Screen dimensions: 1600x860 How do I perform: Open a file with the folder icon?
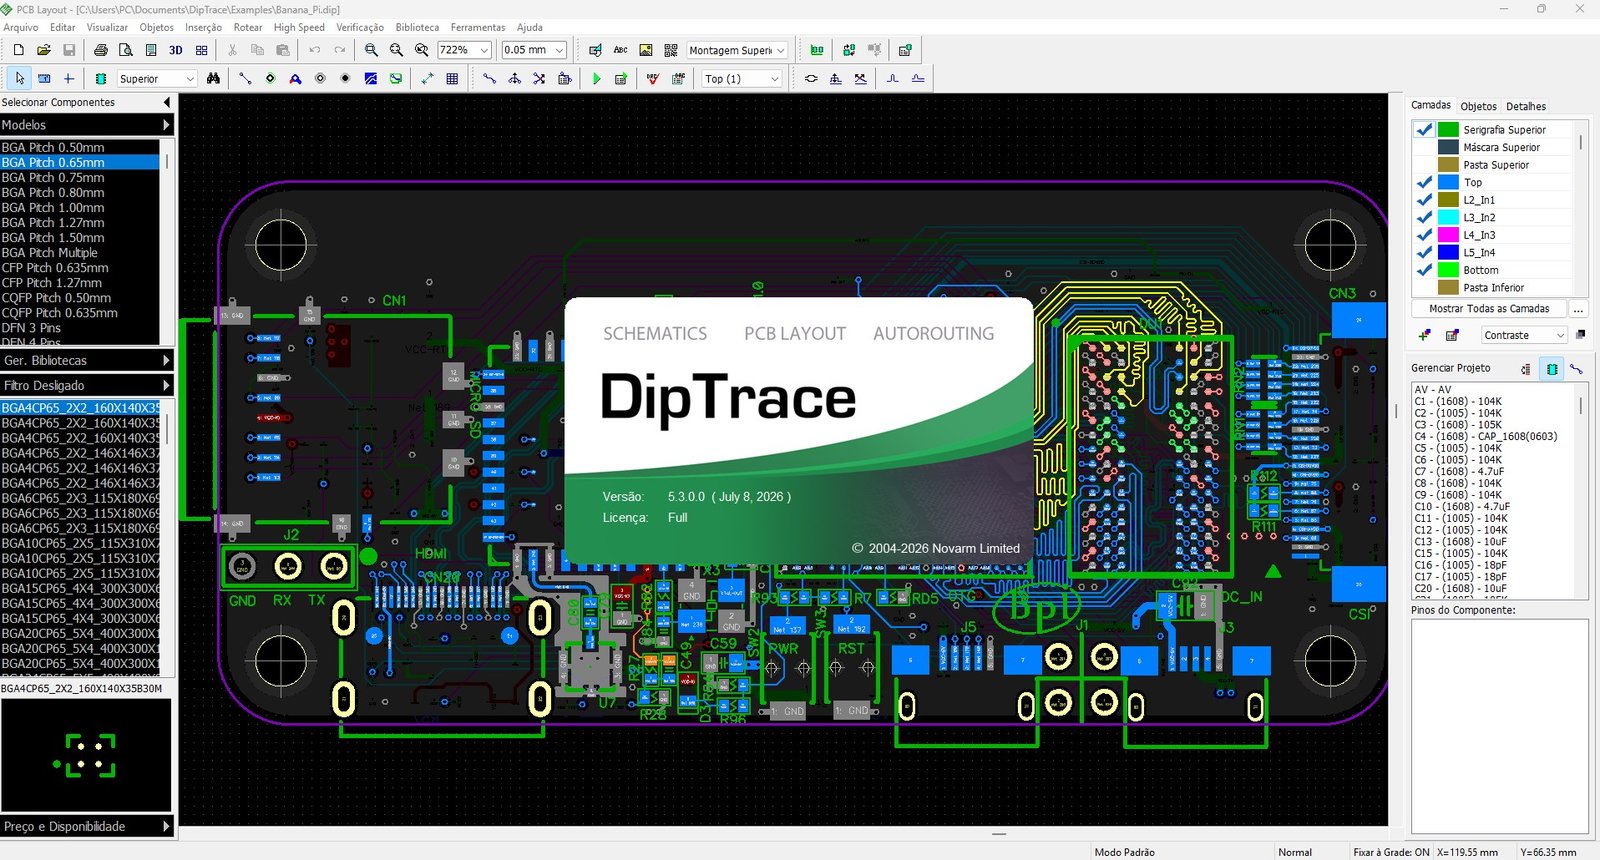44,50
